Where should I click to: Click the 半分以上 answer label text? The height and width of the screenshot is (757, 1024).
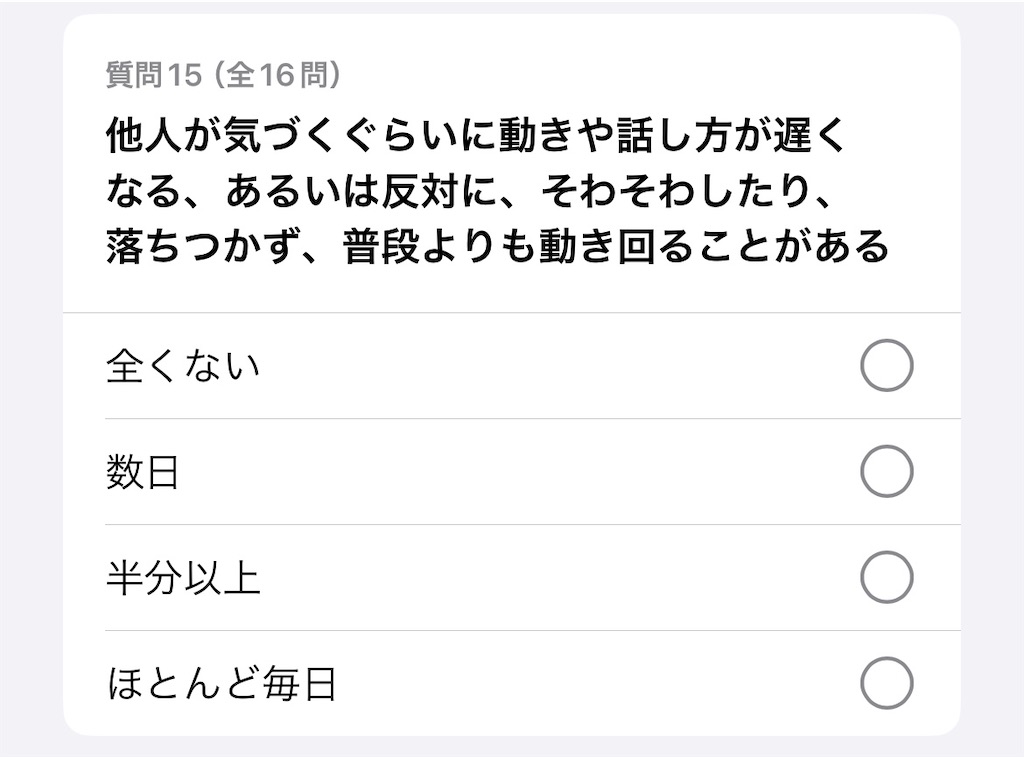tap(184, 578)
